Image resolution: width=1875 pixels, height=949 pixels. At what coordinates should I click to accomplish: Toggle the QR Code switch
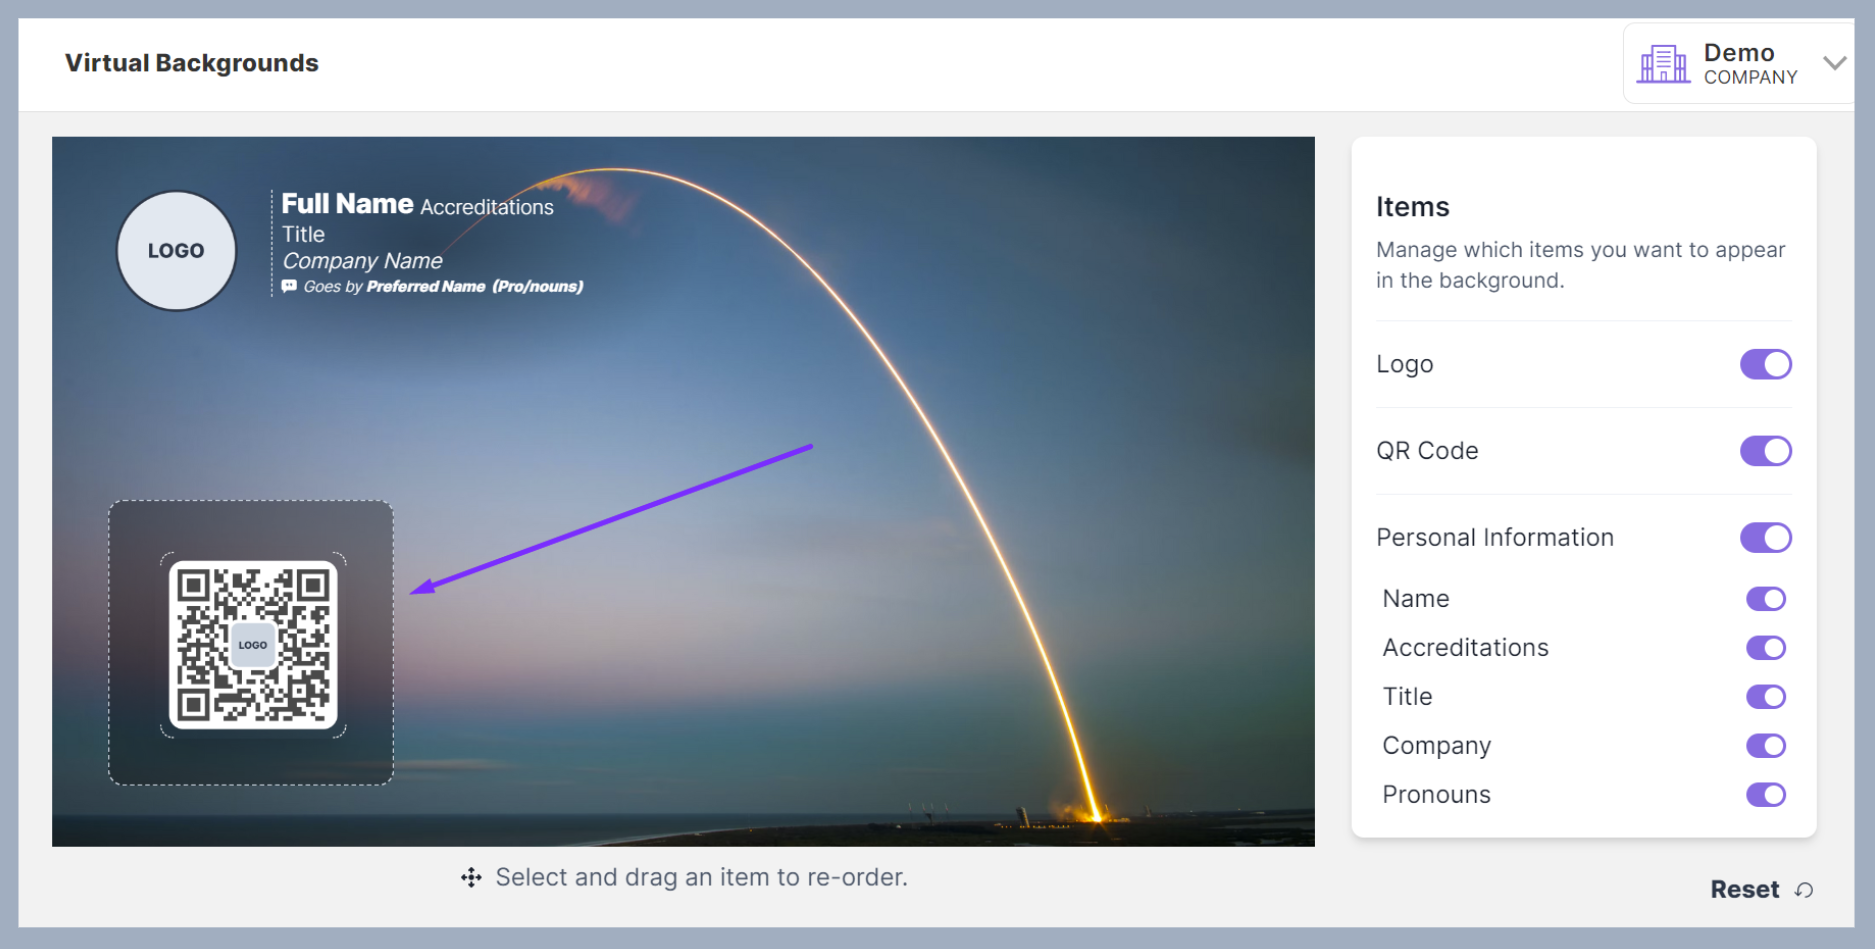[1765, 451]
